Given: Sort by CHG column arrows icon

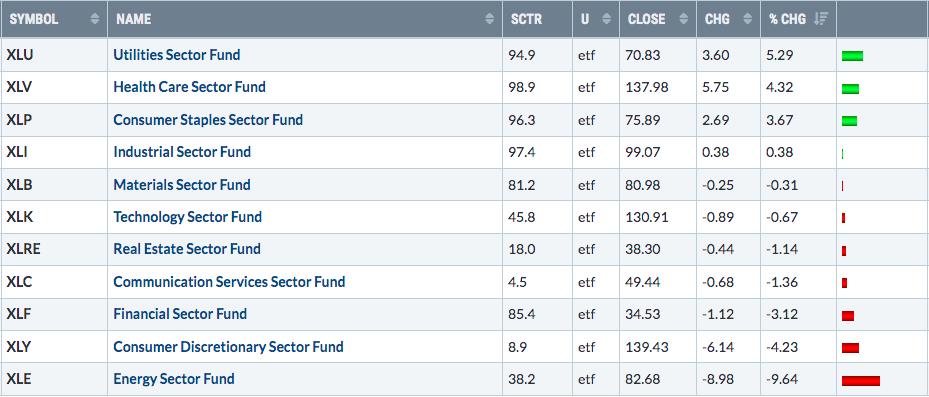Looking at the screenshot, I should [748, 19].
